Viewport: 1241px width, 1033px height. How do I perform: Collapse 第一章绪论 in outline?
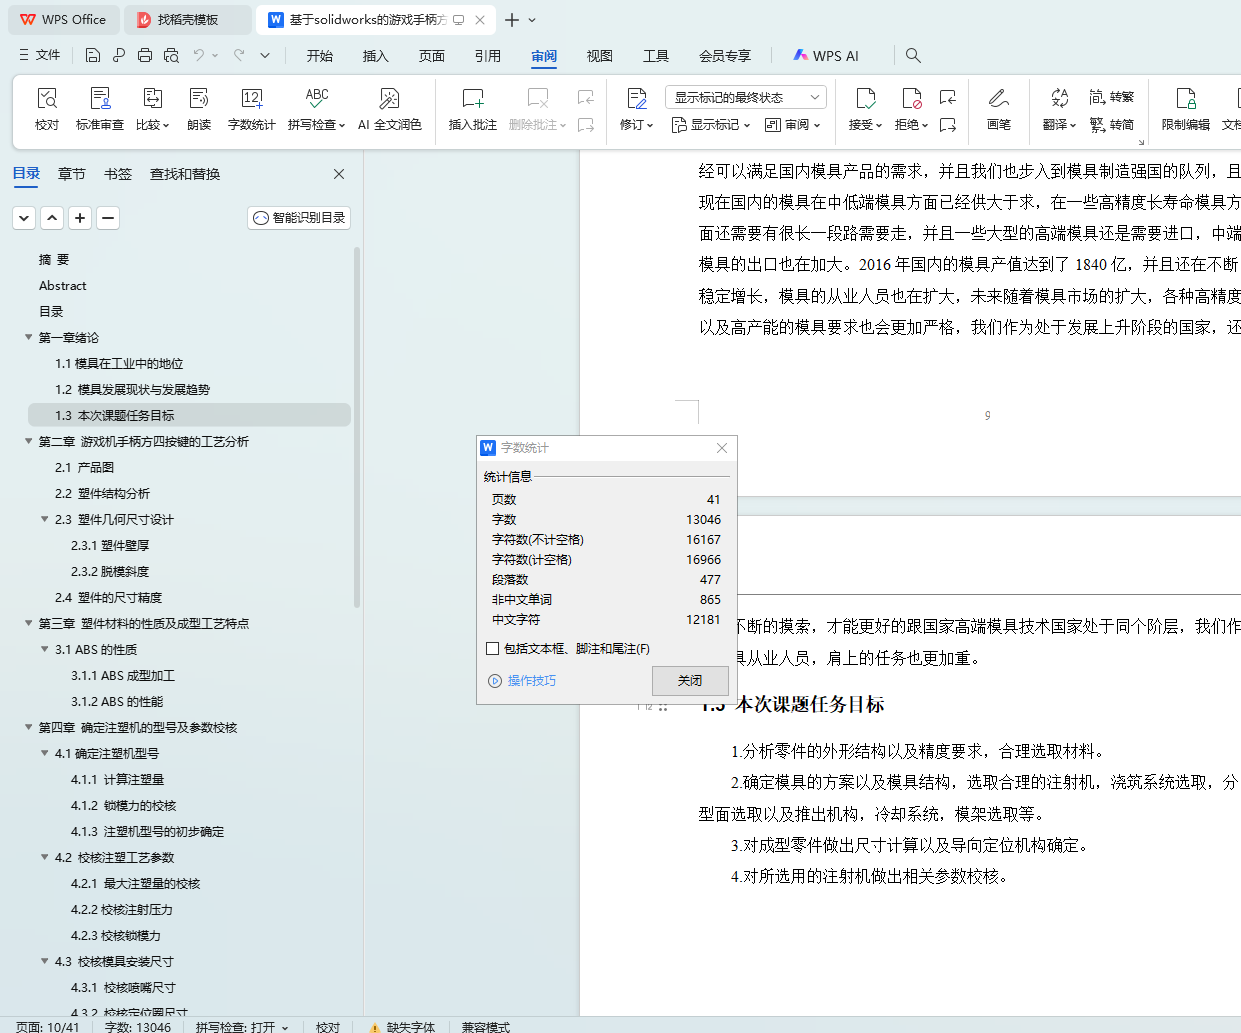click(29, 337)
